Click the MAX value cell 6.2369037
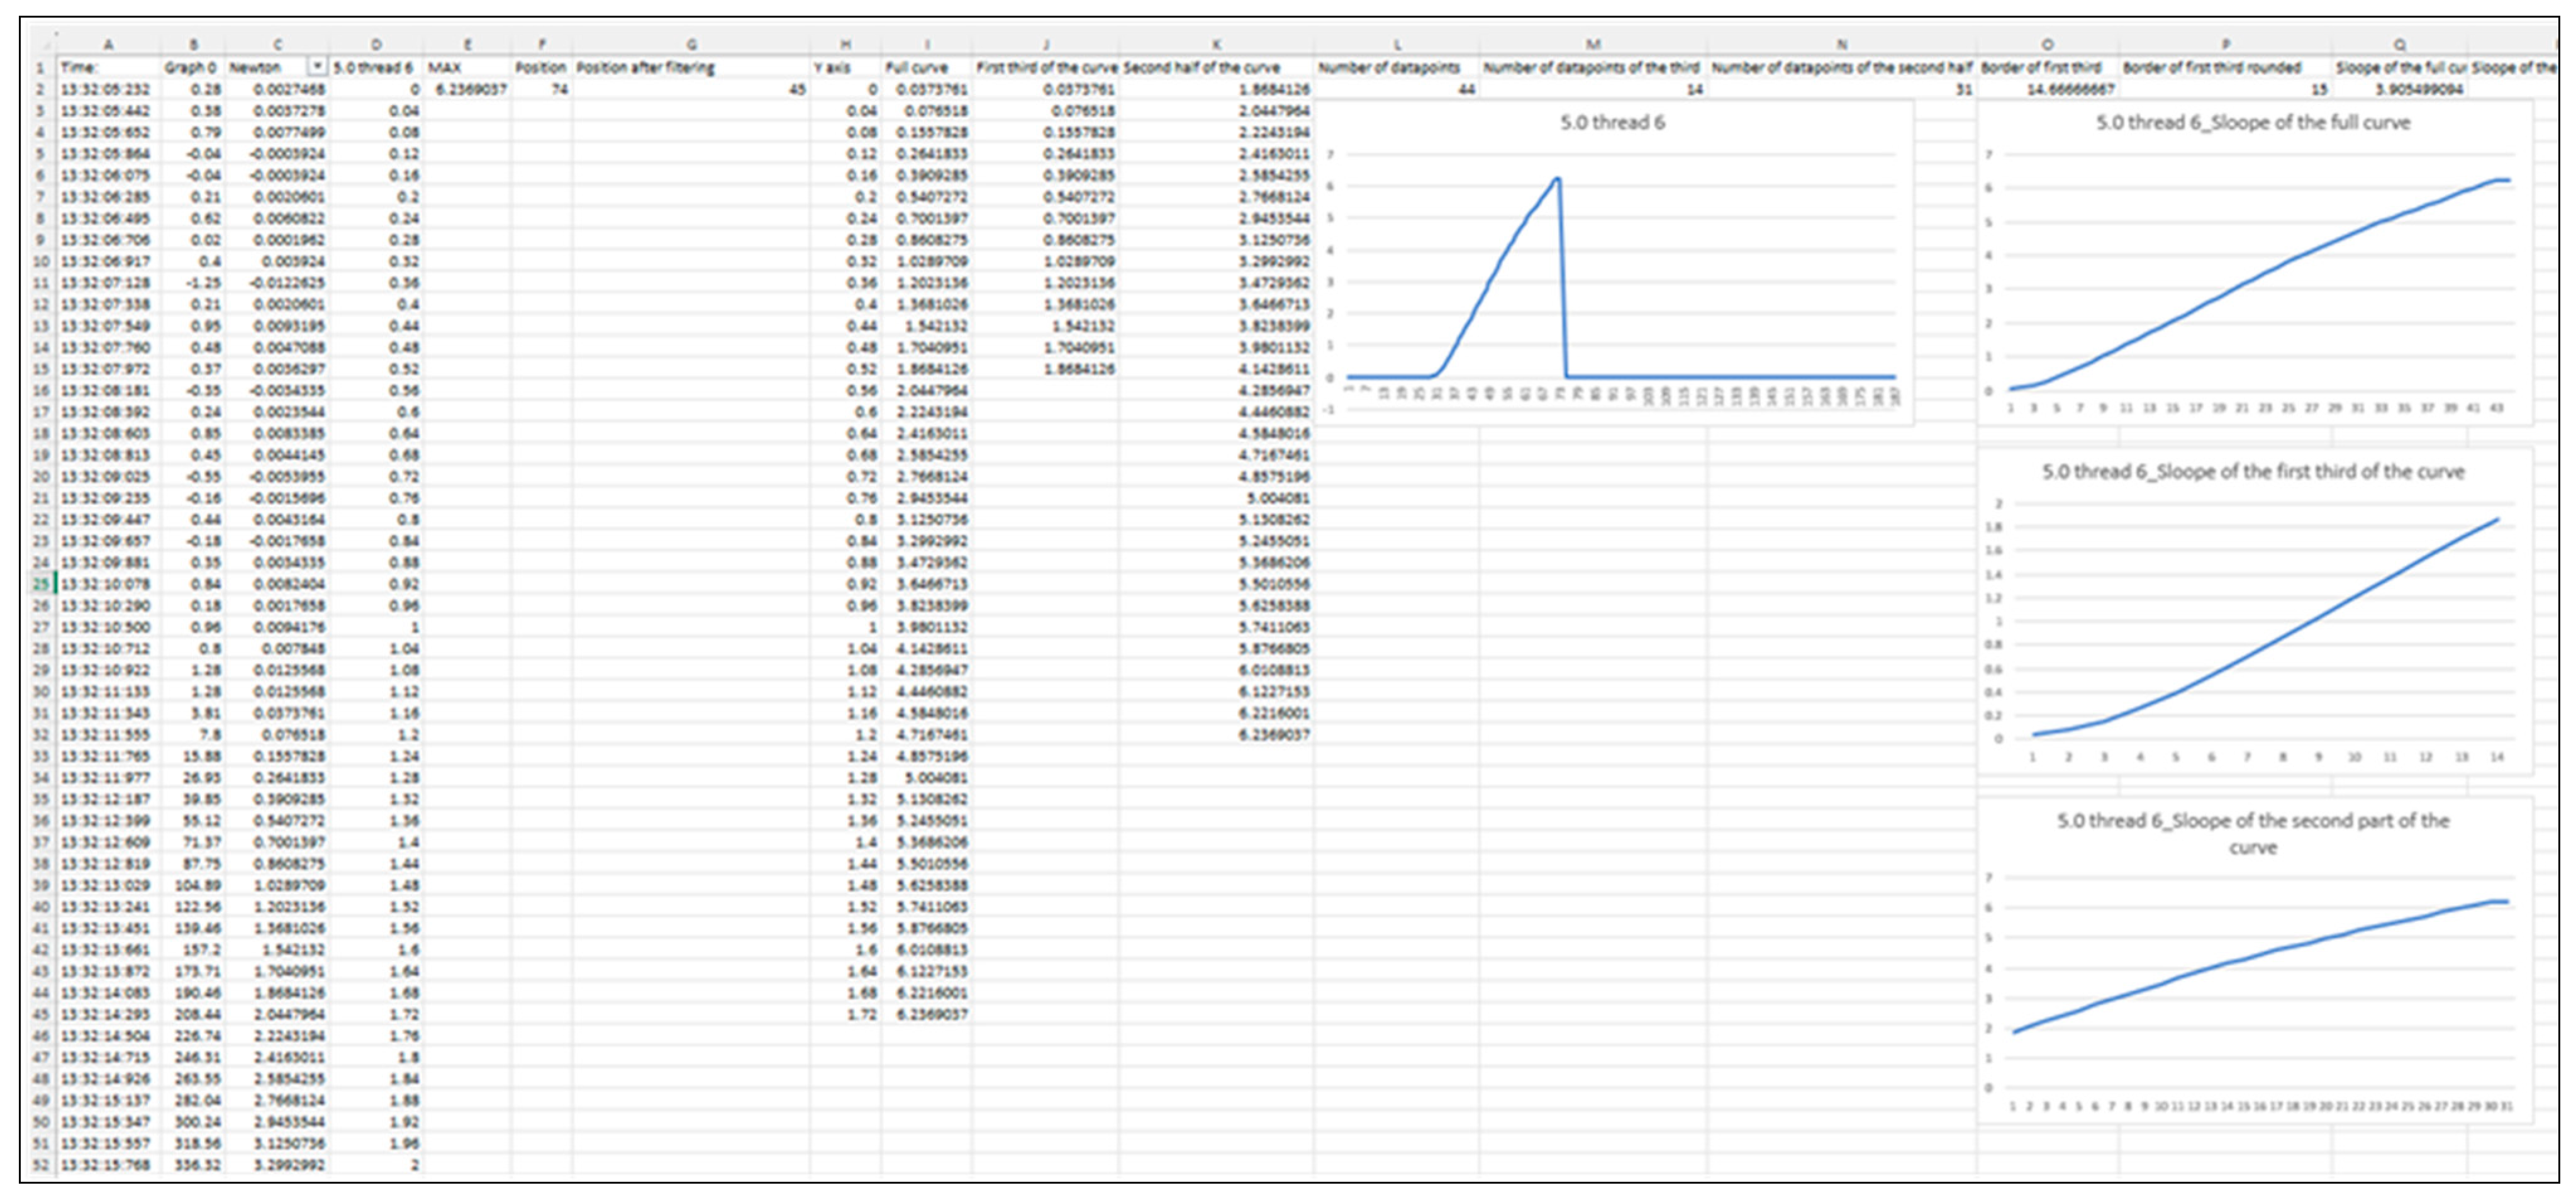Screen dimensions: 2576x1195 (x=467, y=89)
